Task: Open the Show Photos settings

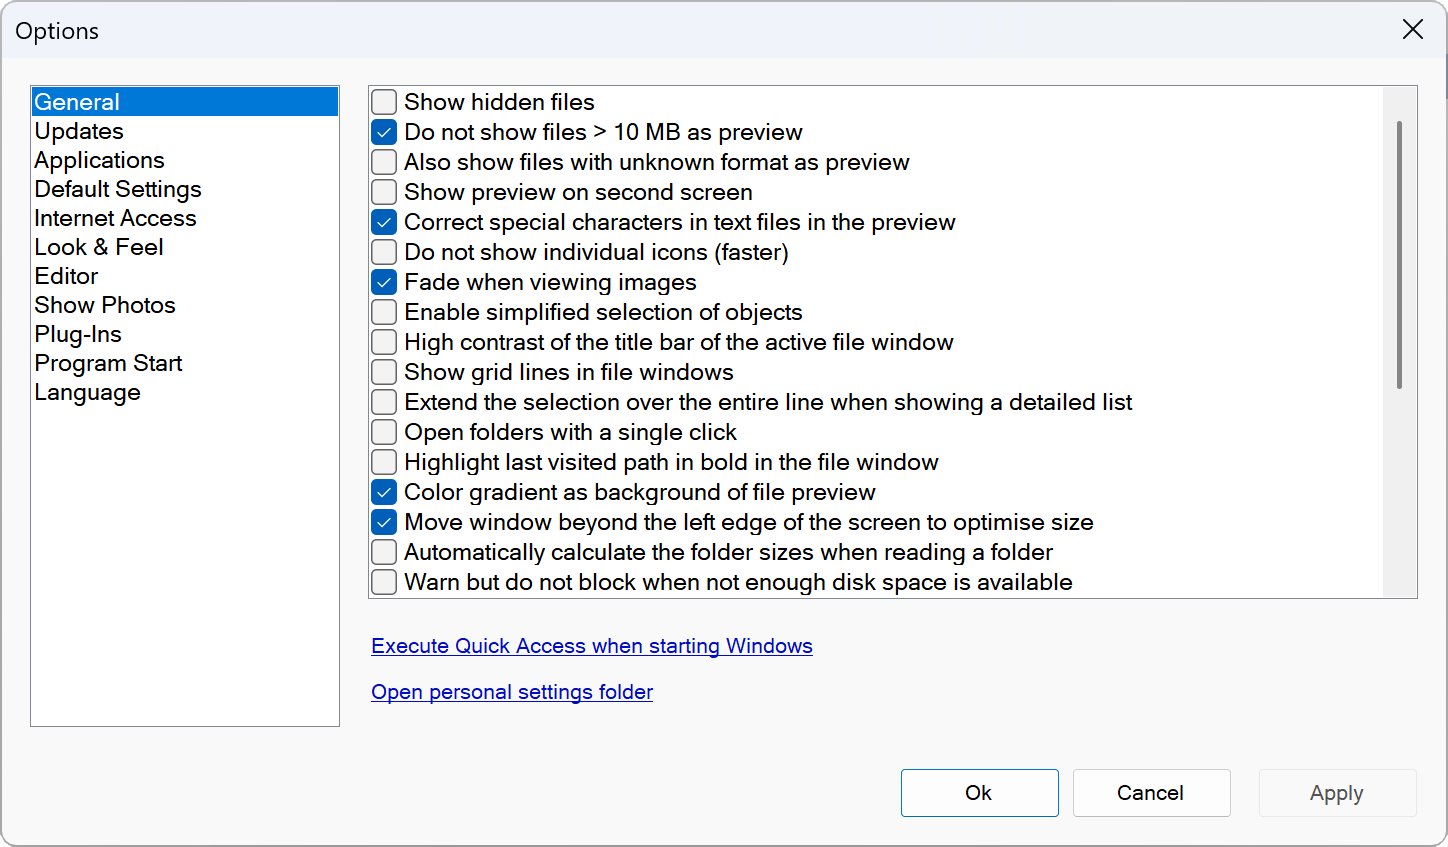Action: pyautogui.click(x=105, y=305)
